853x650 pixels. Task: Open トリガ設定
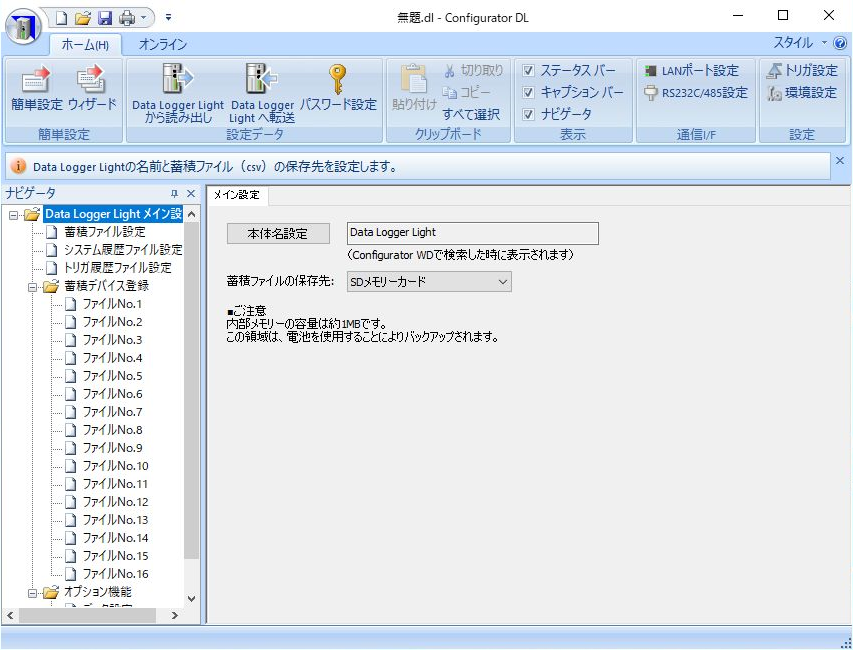tap(801, 71)
